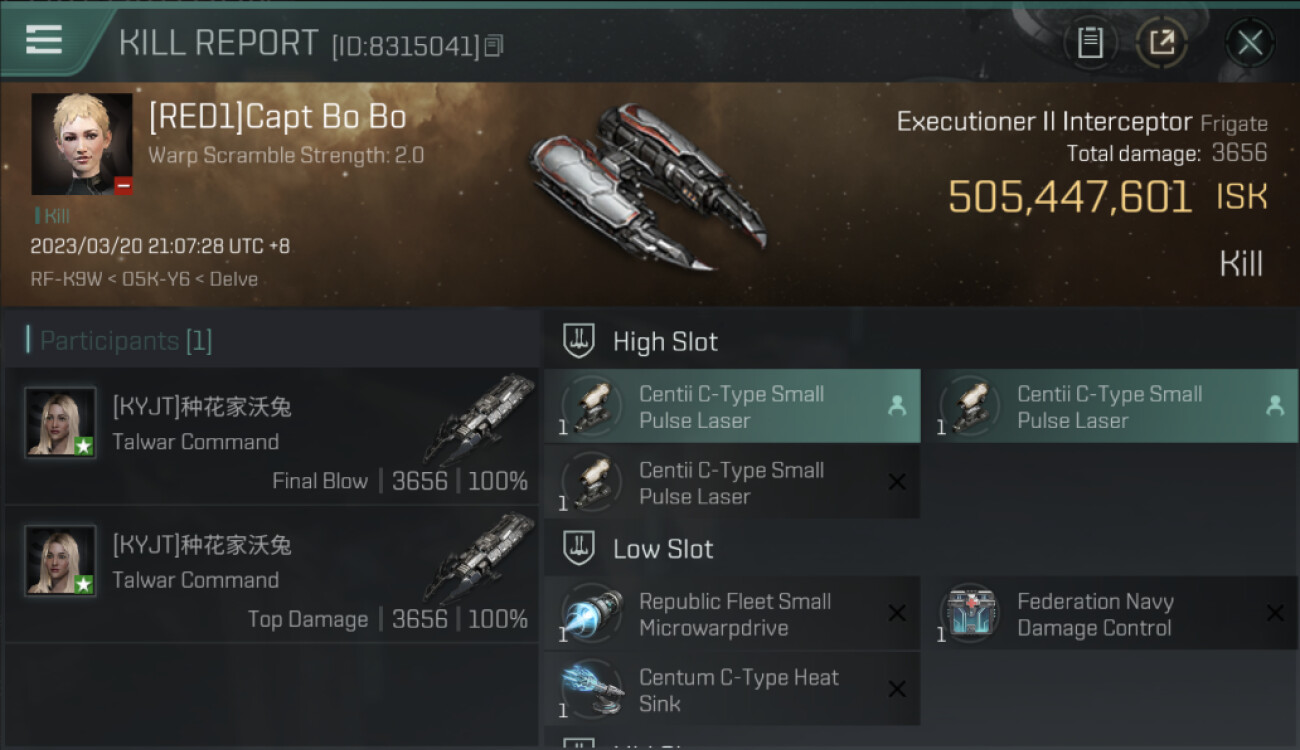Close the kill report window

point(1250,43)
